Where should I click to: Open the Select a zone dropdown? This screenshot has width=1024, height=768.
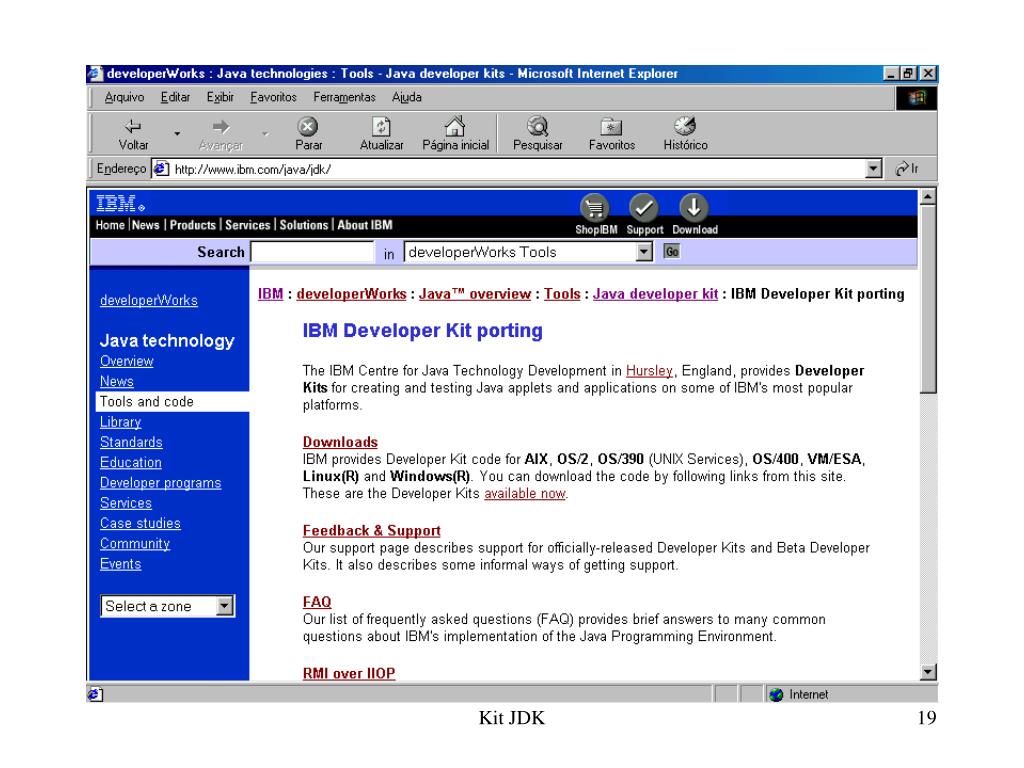(224, 606)
